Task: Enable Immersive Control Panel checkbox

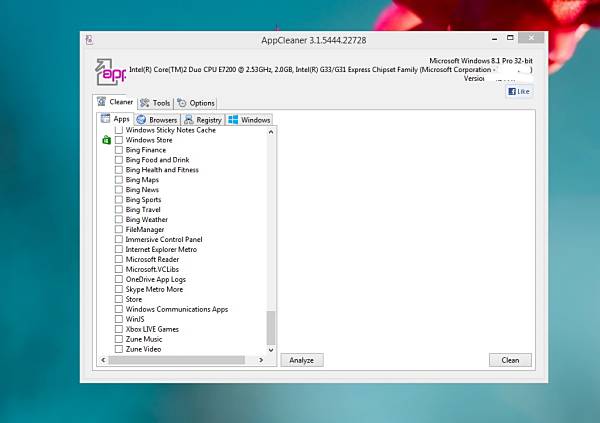Action: [x=119, y=239]
